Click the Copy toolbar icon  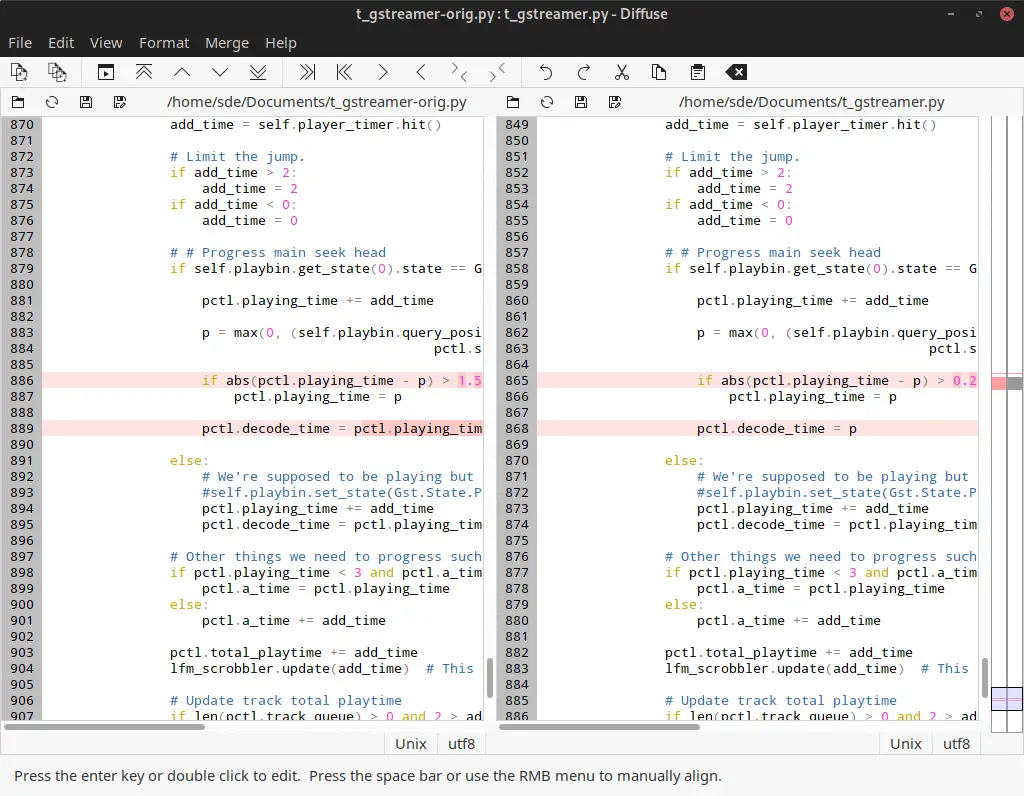click(x=660, y=72)
